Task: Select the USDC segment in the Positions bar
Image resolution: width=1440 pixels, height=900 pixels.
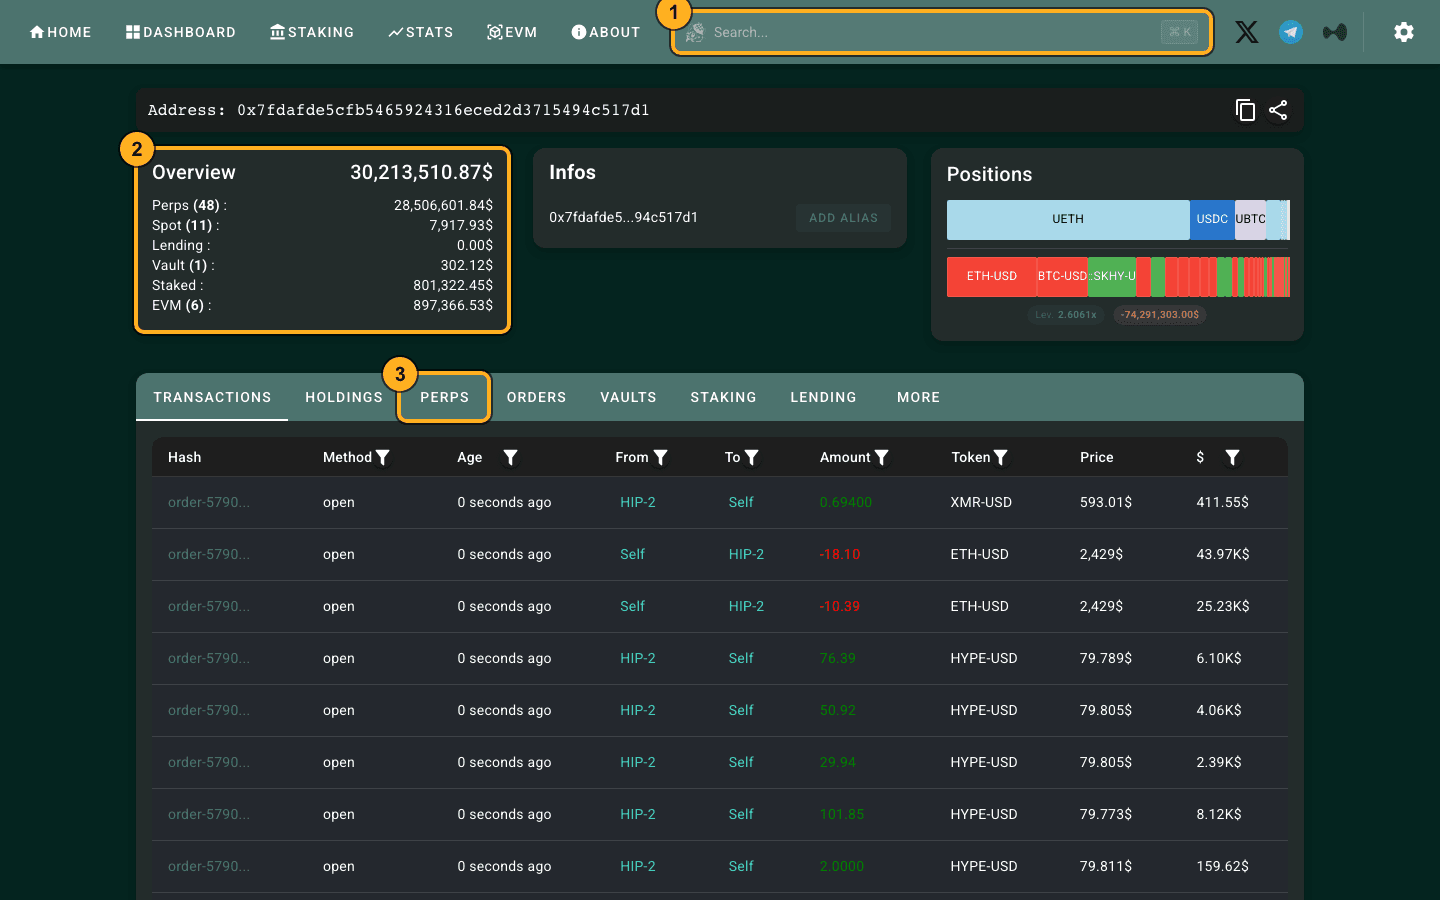Action: tap(1212, 219)
